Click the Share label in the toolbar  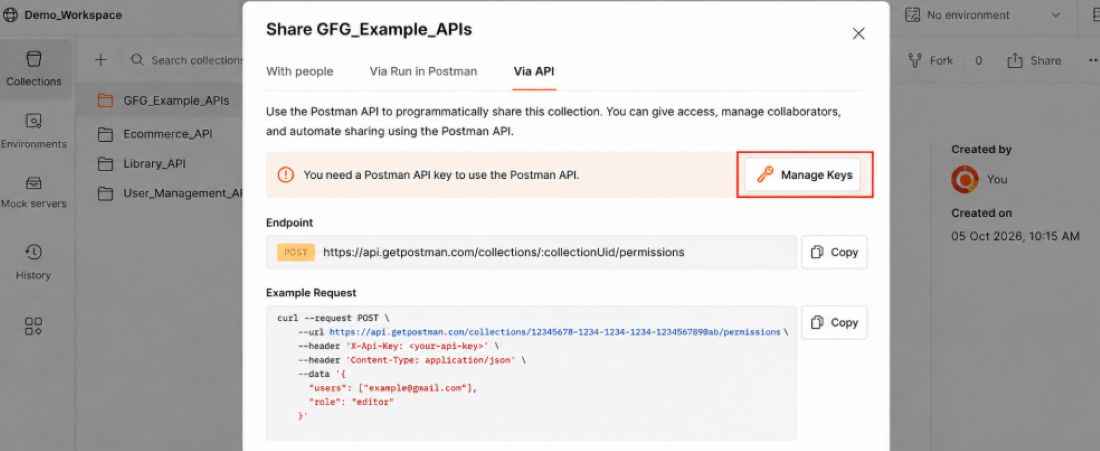tap(1045, 60)
